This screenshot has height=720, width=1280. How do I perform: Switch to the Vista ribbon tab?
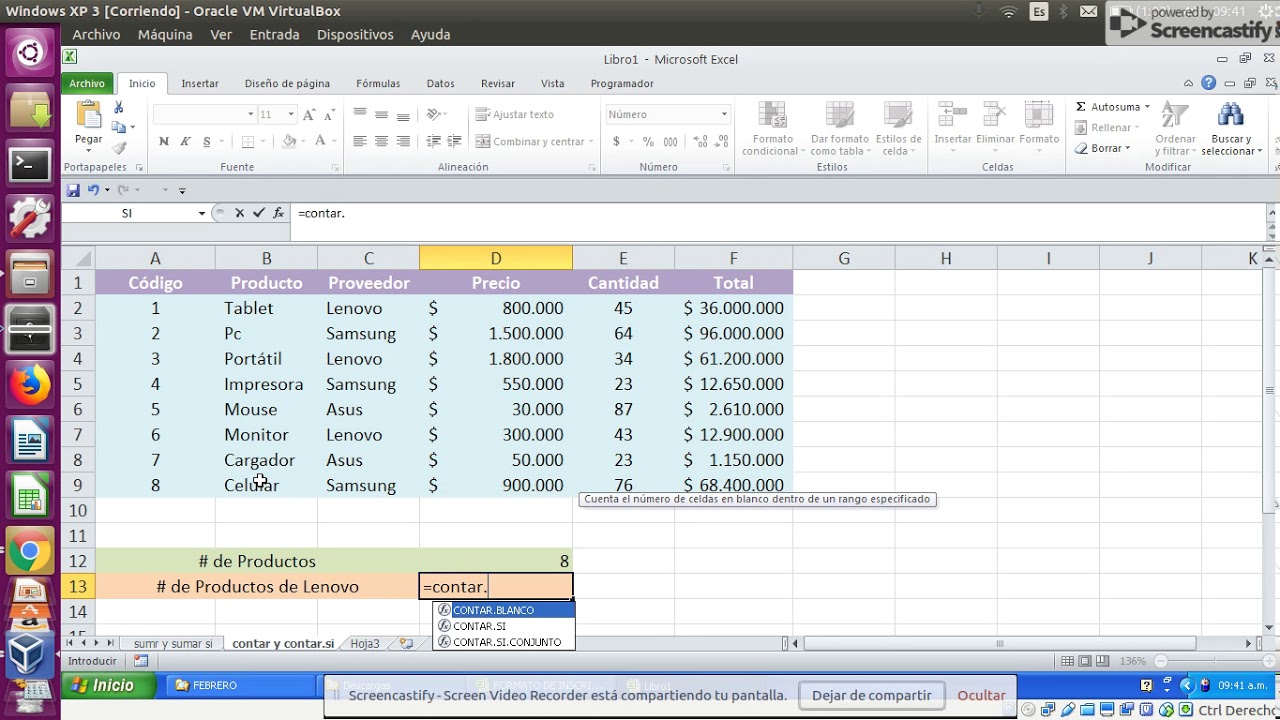(552, 84)
